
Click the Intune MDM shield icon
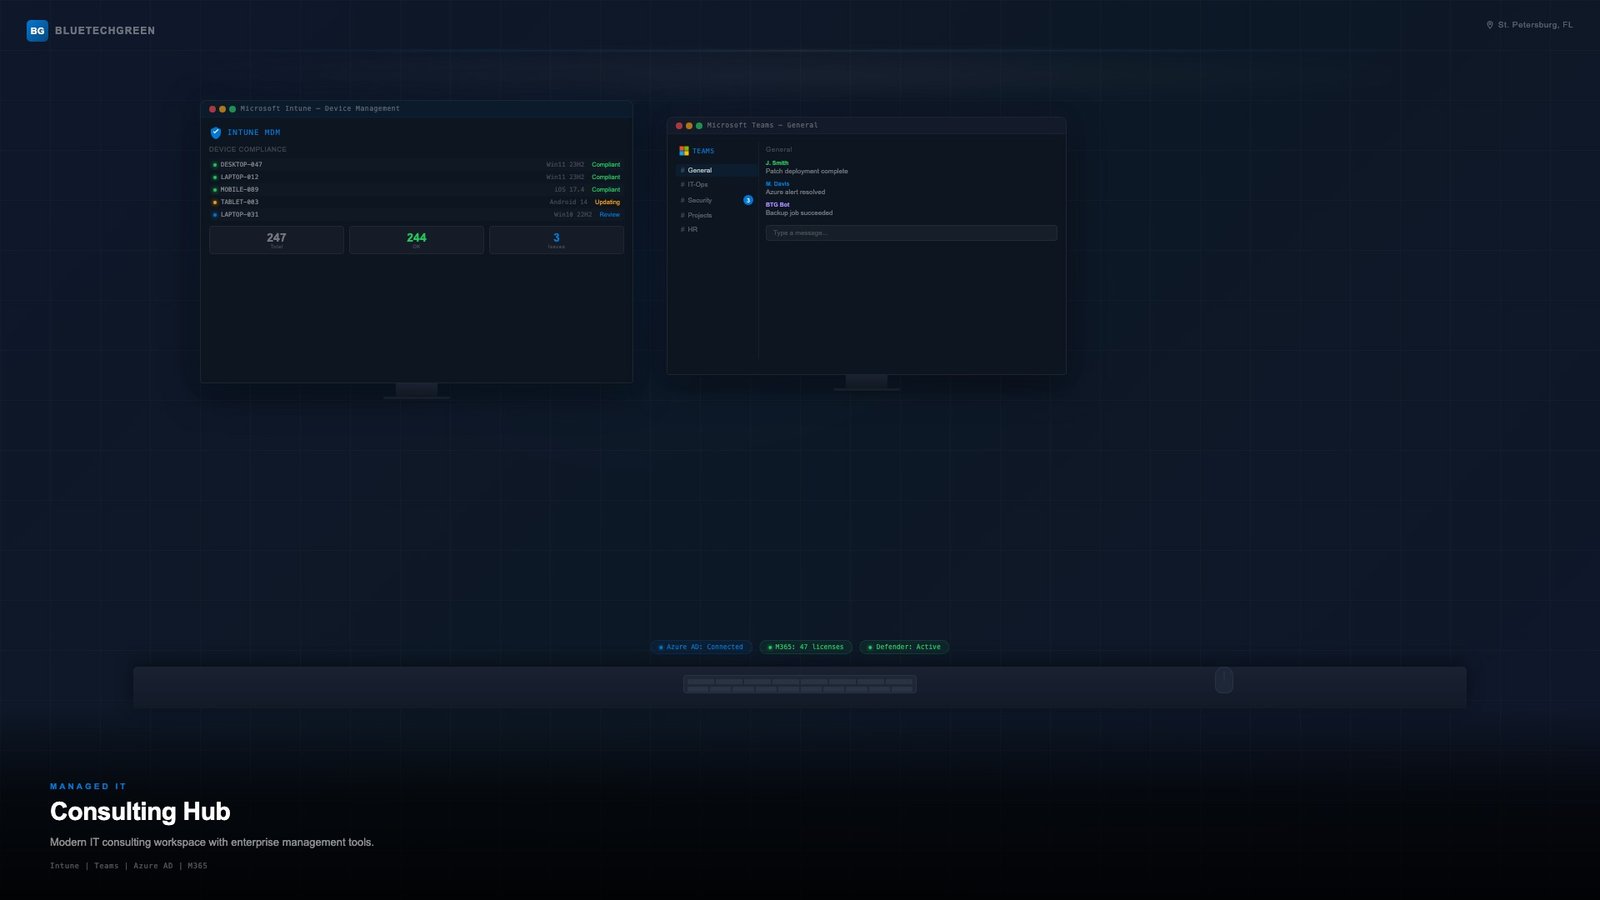(215, 132)
